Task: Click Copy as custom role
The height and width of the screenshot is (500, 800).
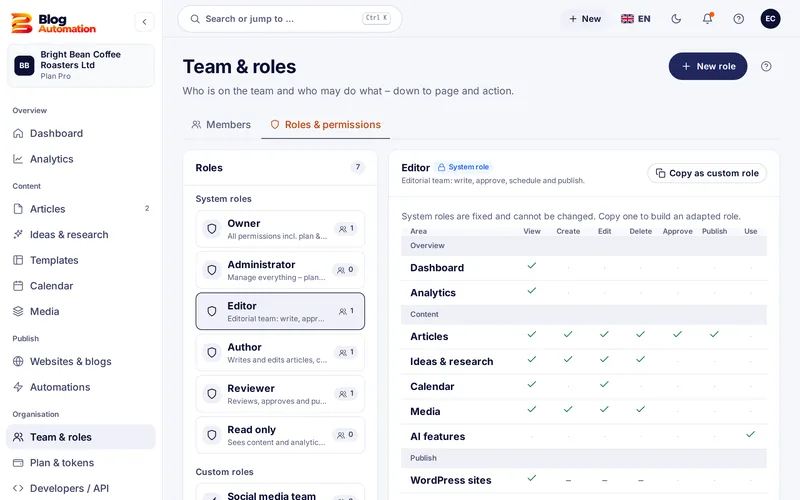Action: click(707, 173)
